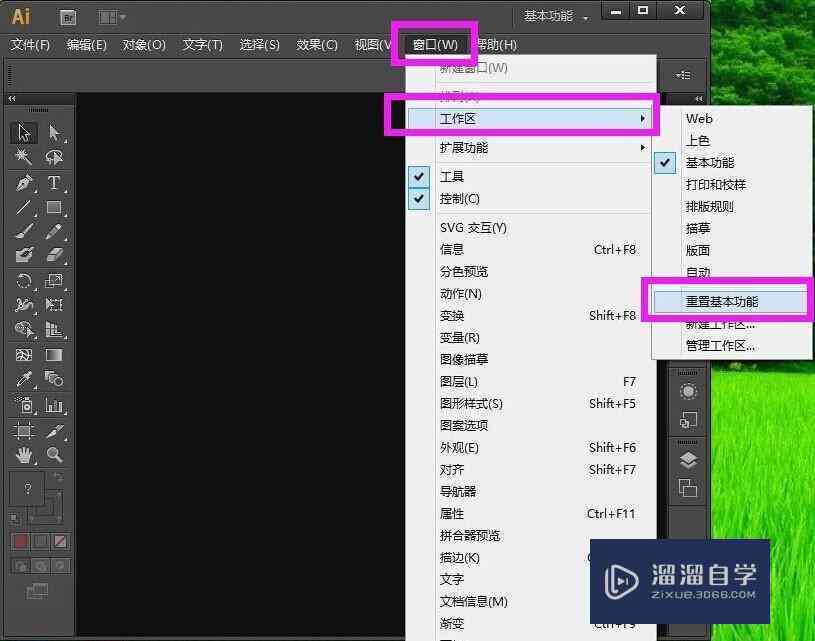The image size is (815, 641).
Task: Open the 文件(F) menu
Action: (x=30, y=45)
